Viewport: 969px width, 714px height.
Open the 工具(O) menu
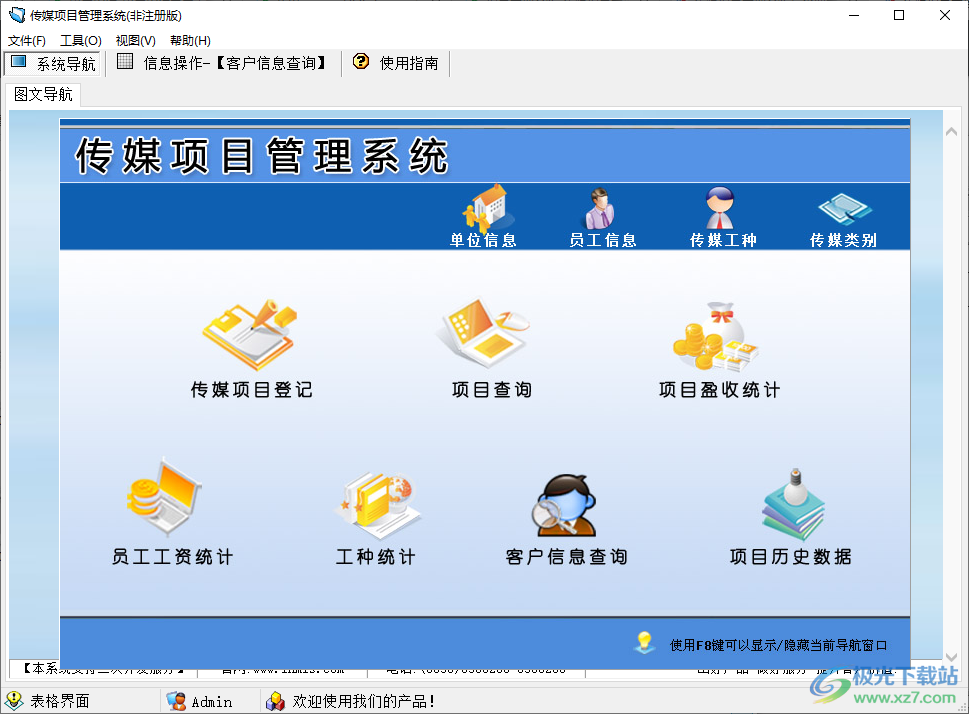click(79, 40)
